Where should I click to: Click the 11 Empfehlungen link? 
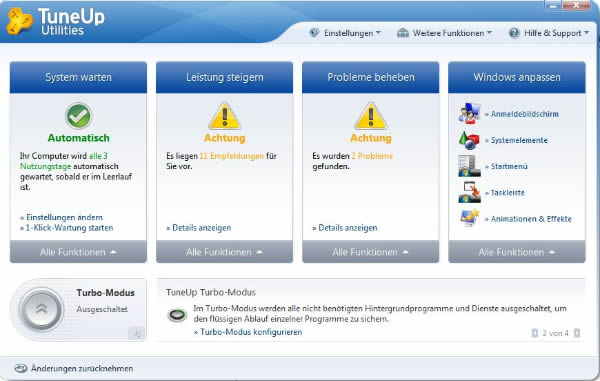[x=232, y=156]
